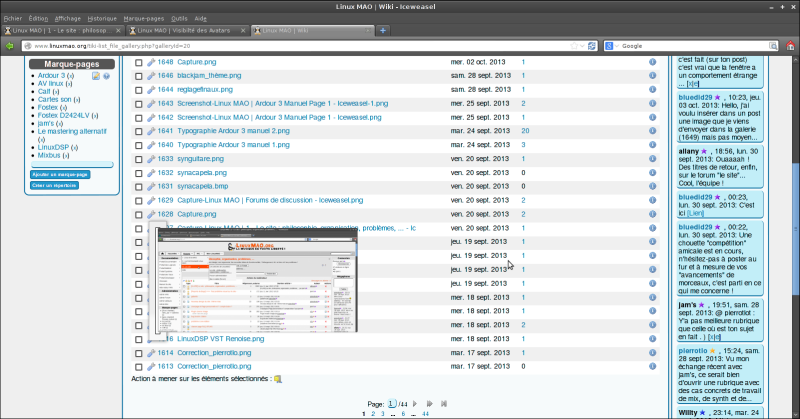Open LinuxDSP VST Renoise.png link

(x=220, y=339)
